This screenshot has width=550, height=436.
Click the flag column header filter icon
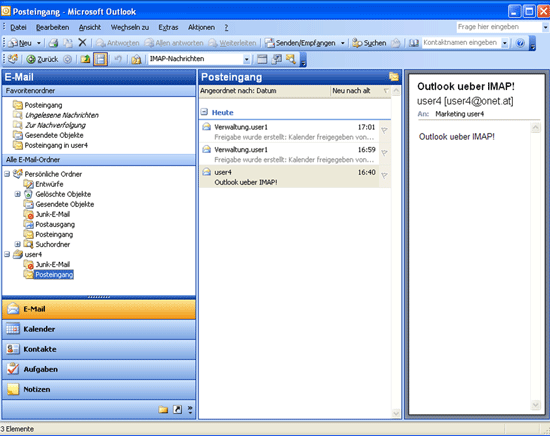386,91
